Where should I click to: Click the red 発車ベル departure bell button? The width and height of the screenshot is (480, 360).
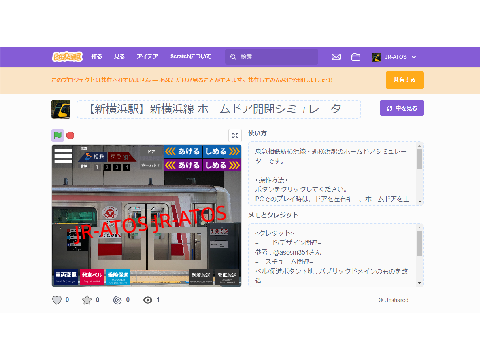point(92,277)
